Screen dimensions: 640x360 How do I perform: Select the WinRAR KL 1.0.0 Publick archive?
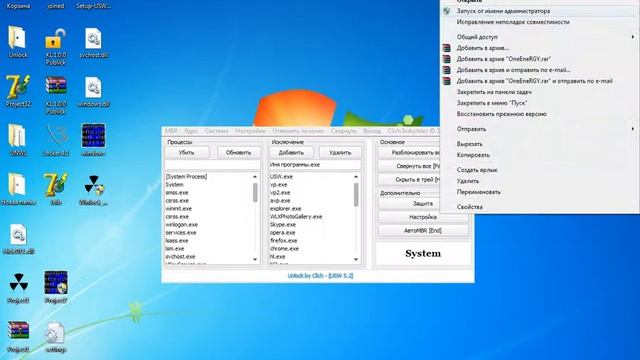click(56, 87)
